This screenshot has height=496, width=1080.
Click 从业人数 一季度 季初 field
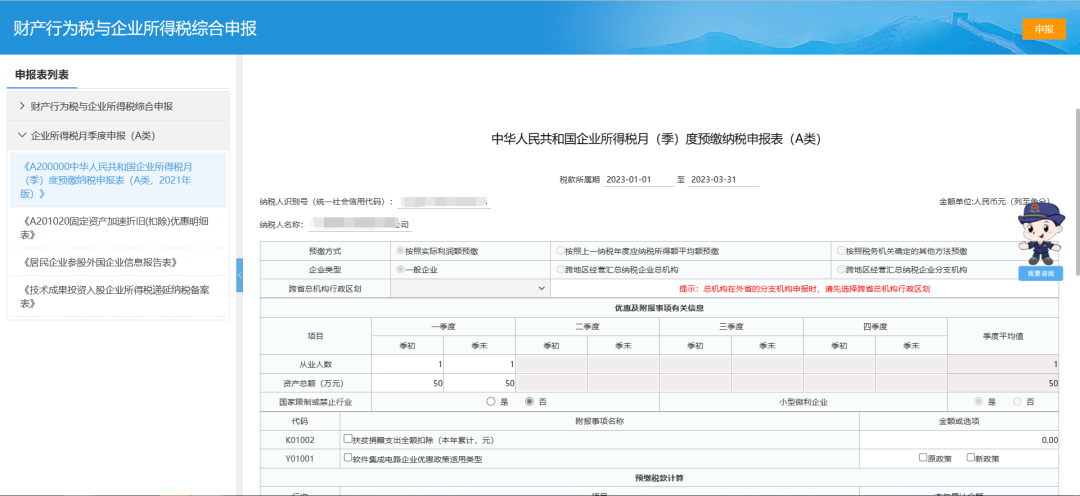tap(407, 364)
